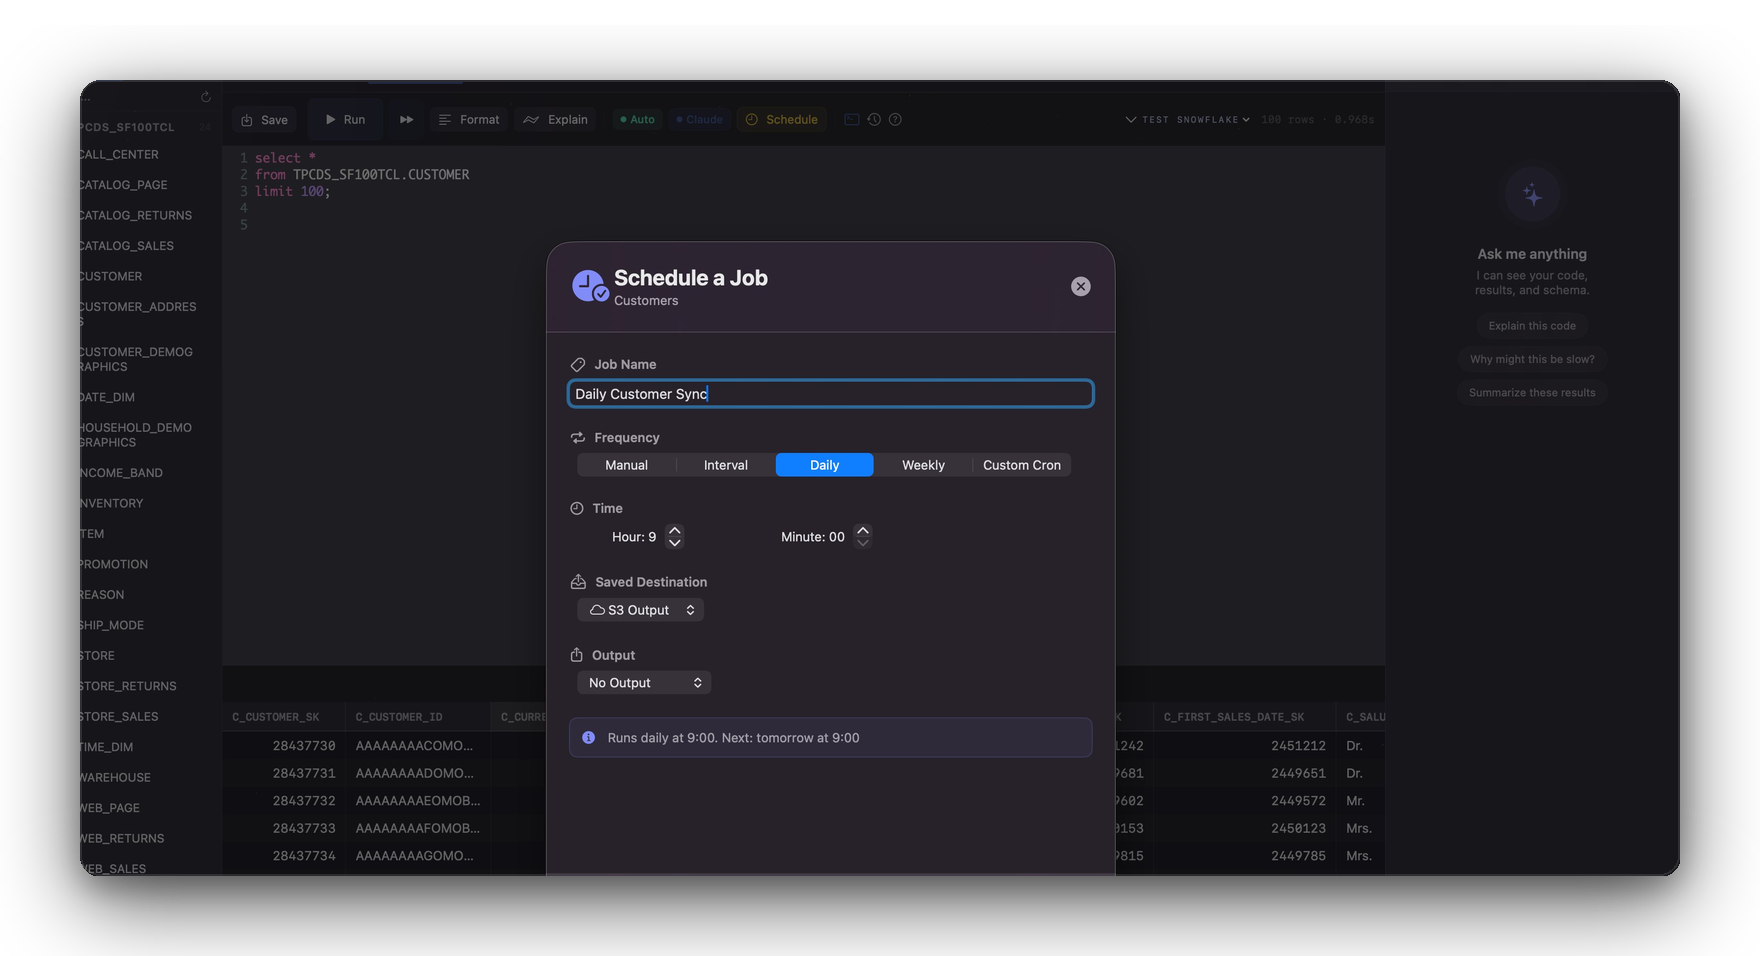
Task: Open the help question mark icon
Action: 895,119
